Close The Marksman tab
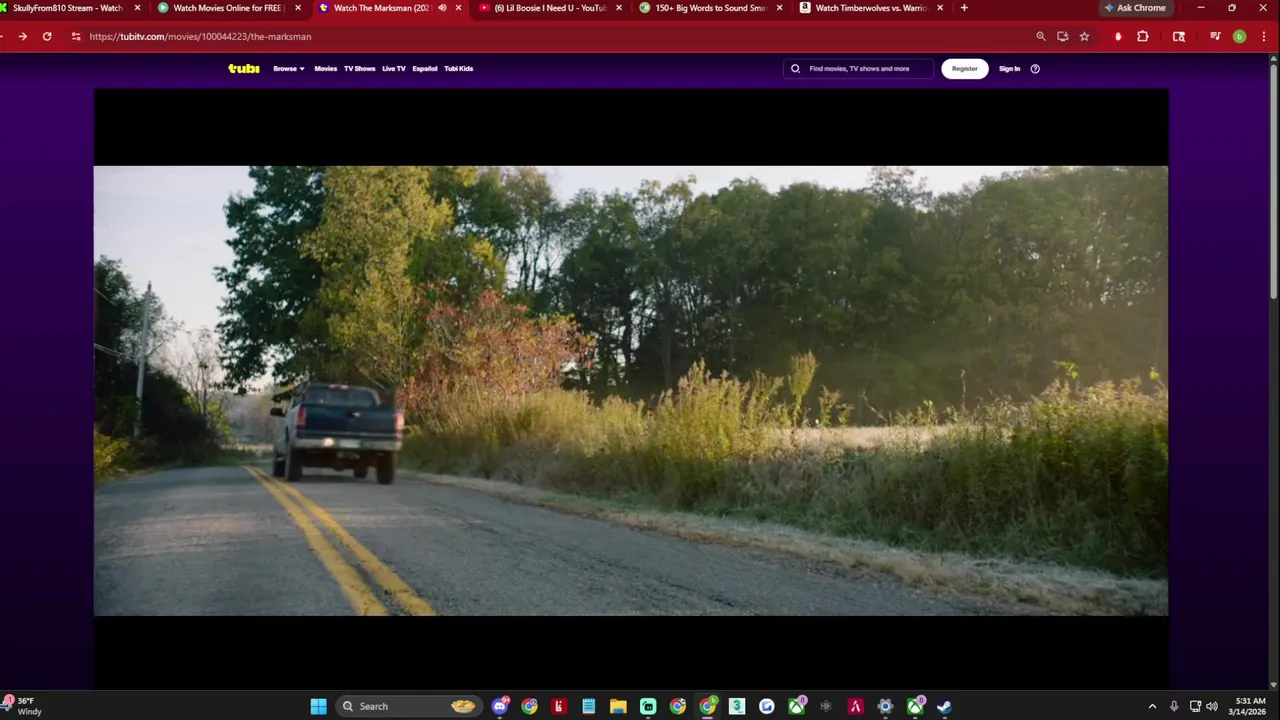The width and height of the screenshot is (1280, 720). [459, 8]
